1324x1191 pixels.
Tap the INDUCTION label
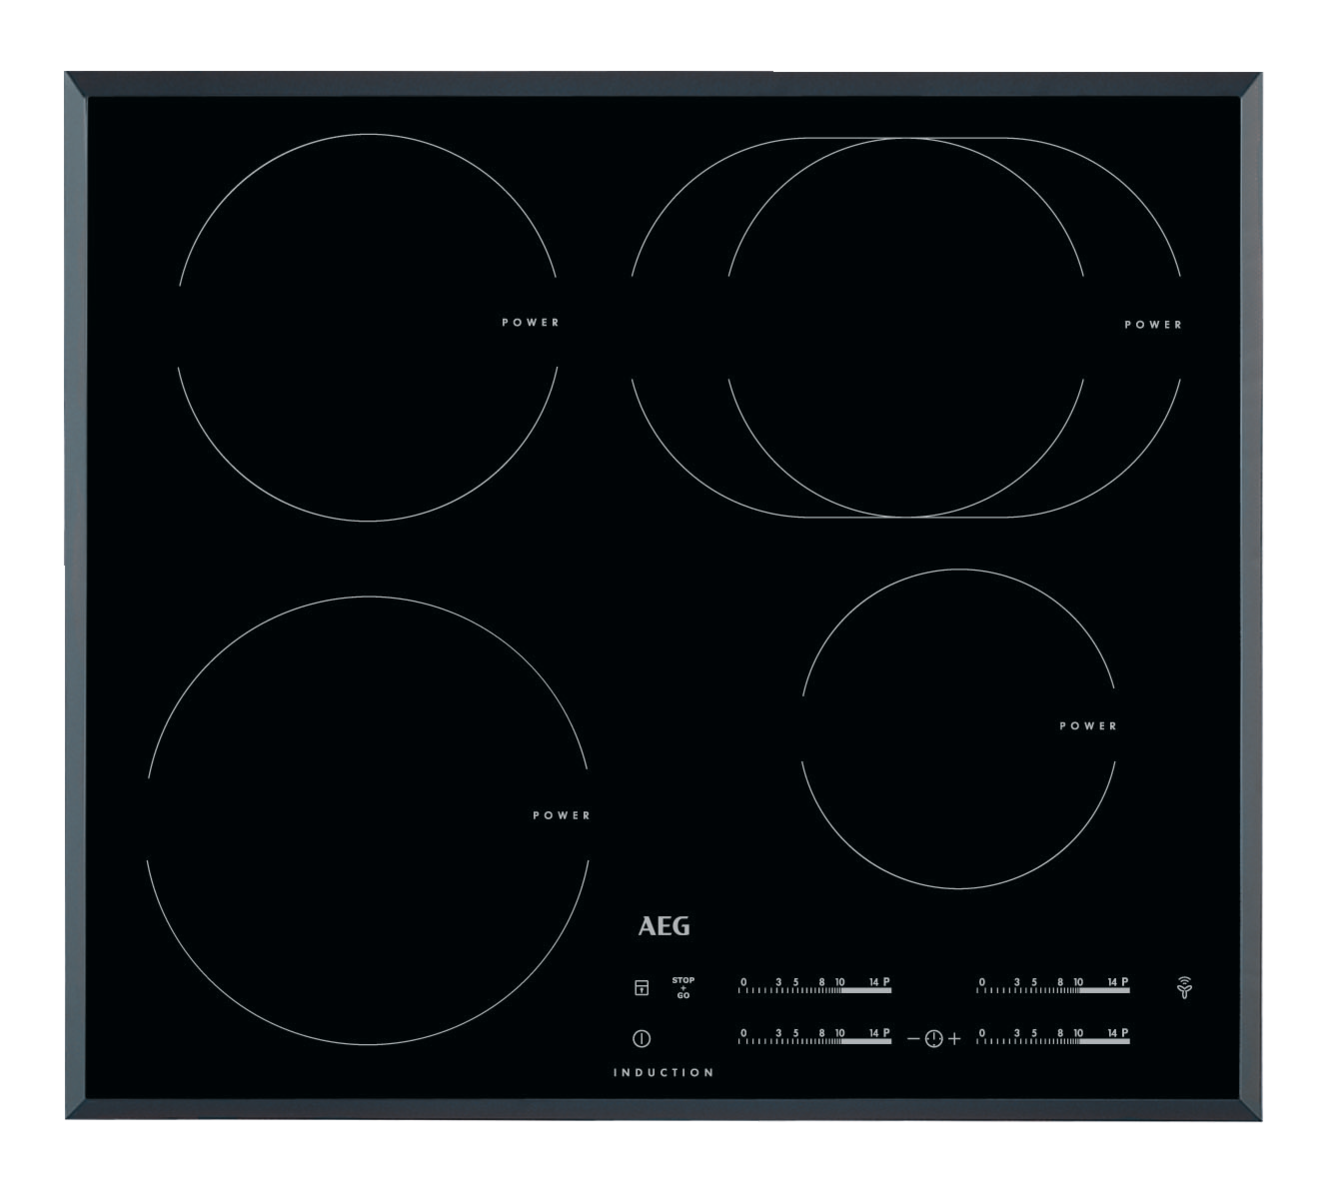coord(663,1072)
